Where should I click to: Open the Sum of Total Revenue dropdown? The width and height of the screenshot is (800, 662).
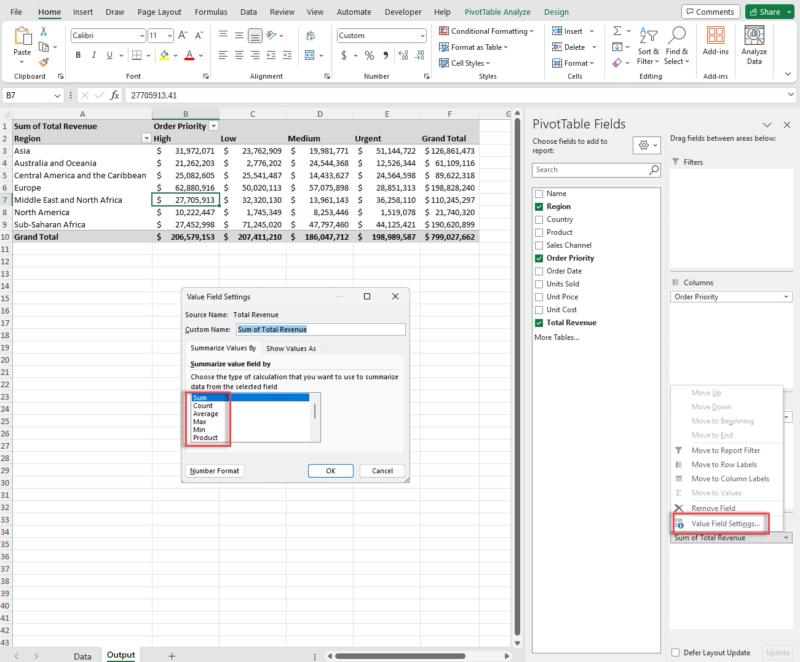tap(786, 538)
